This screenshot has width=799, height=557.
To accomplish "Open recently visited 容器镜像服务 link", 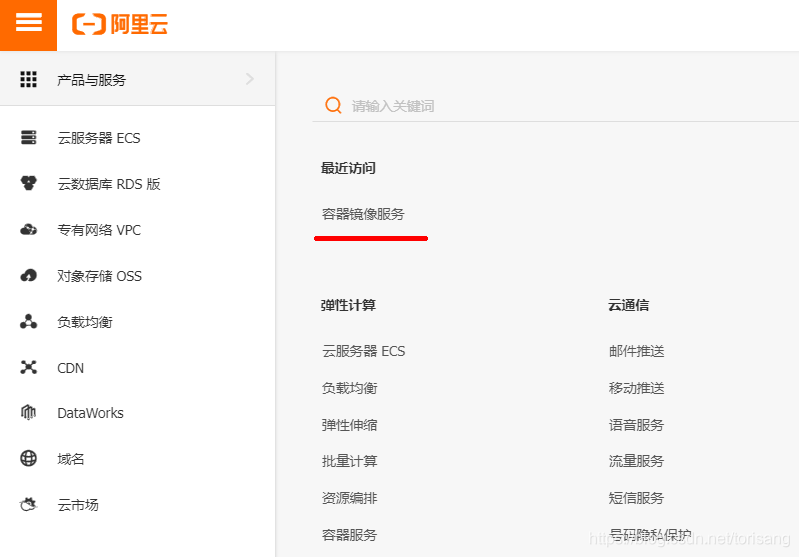I will point(363,214).
